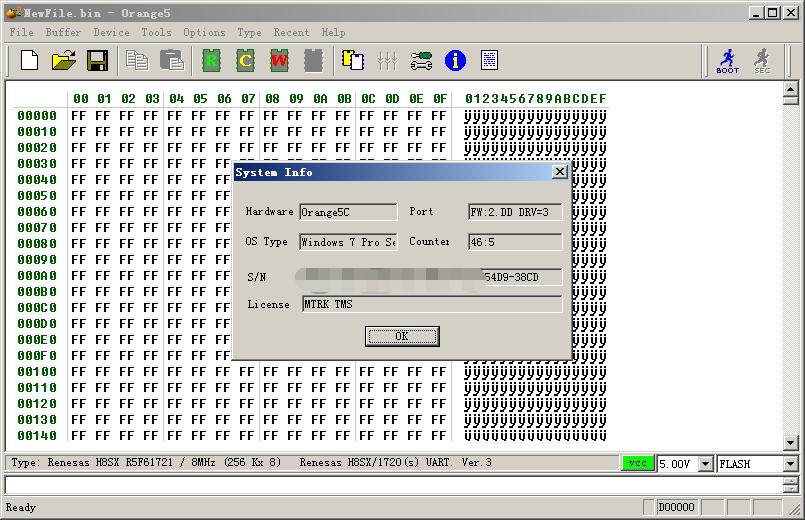
Task: Toggle the green vcc power indicator
Action: coord(636,464)
